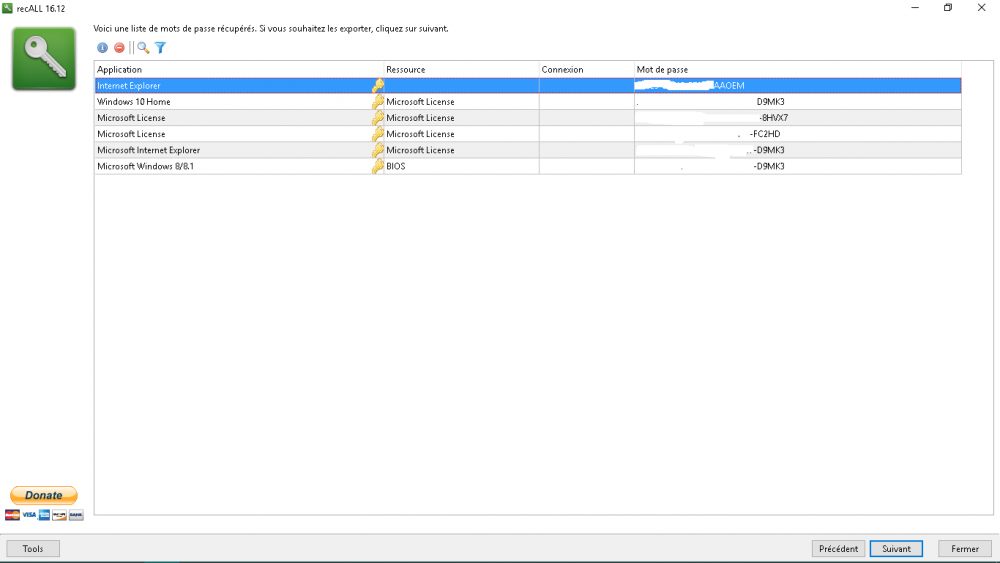Click the large green key logo
1000x563 pixels.
[44, 59]
